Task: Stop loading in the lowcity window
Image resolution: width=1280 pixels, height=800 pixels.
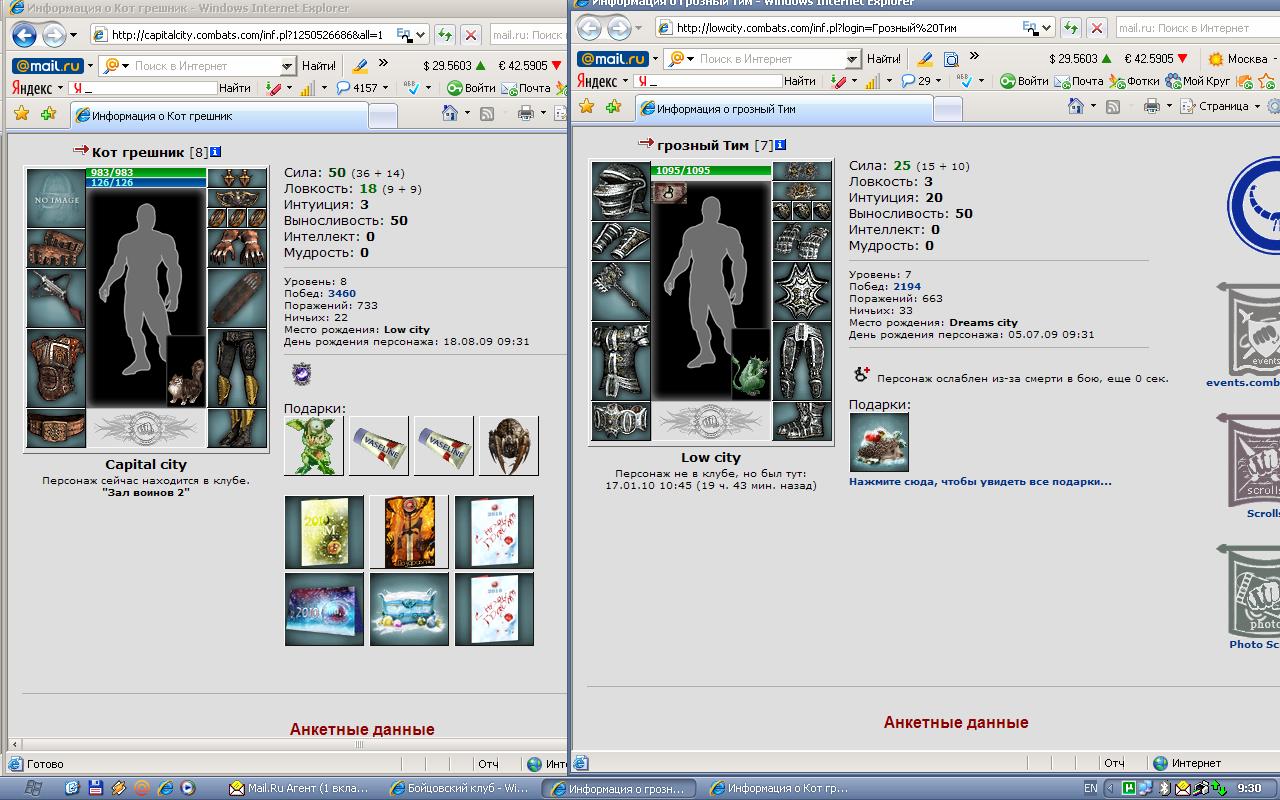Action: (x=1097, y=28)
